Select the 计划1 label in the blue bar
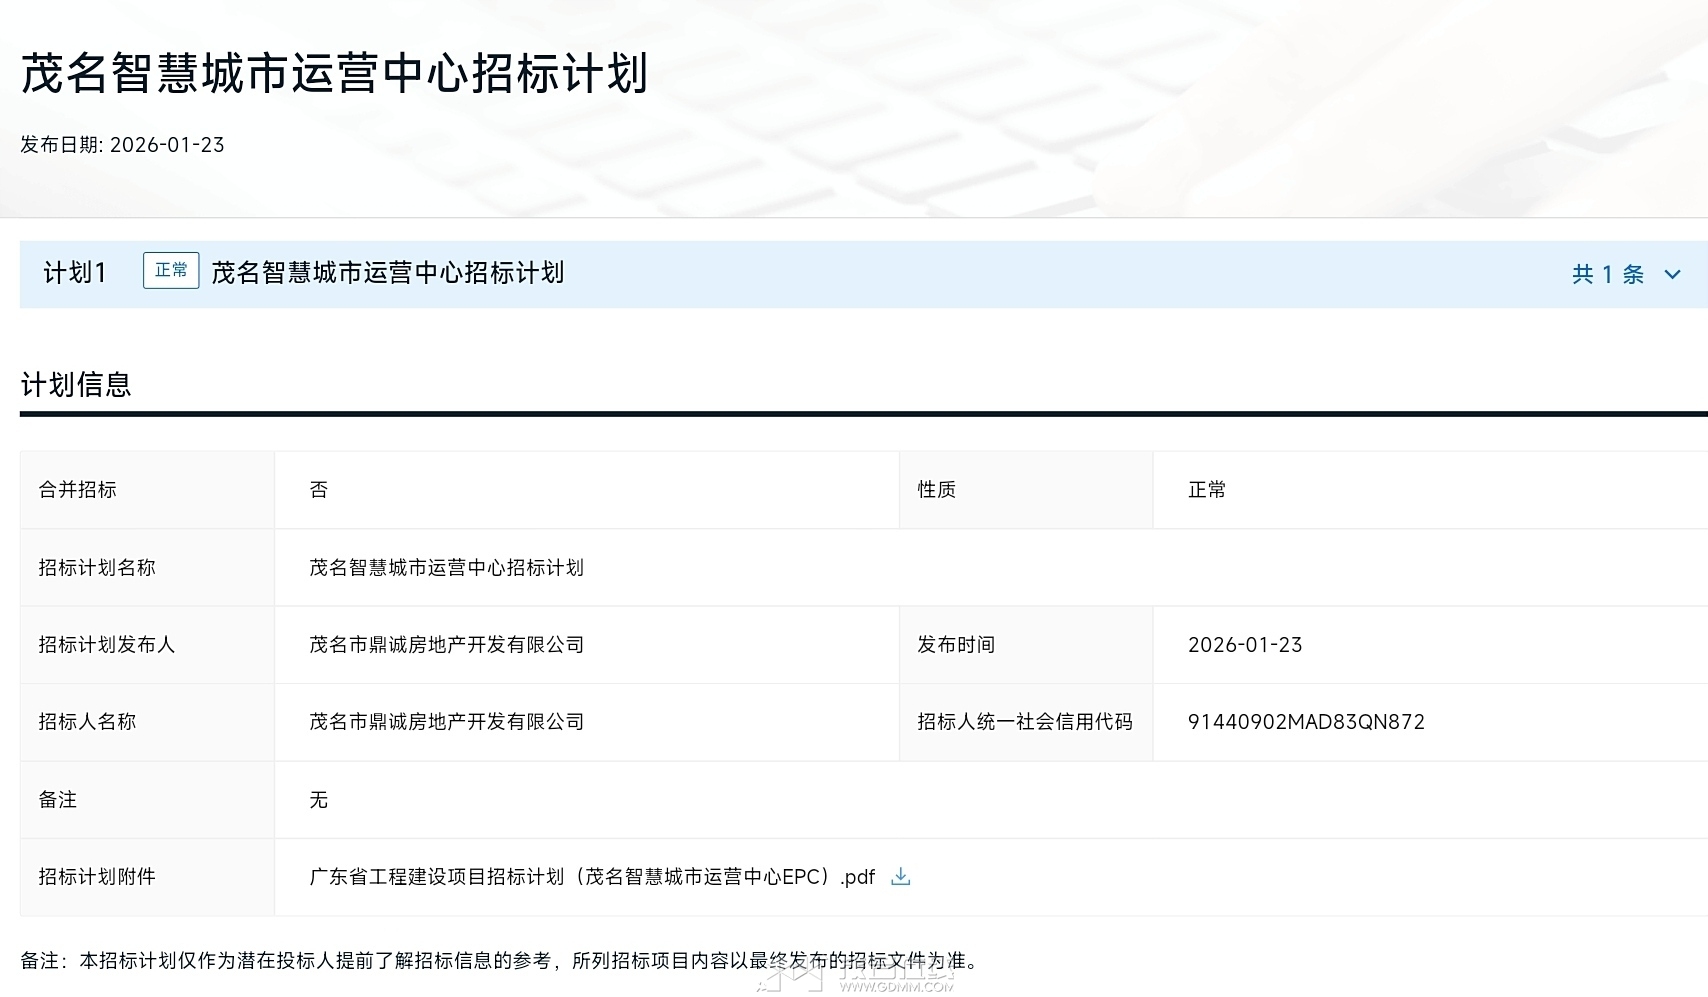The height and width of the screenshot is (997, 1708). click(75, 273)
